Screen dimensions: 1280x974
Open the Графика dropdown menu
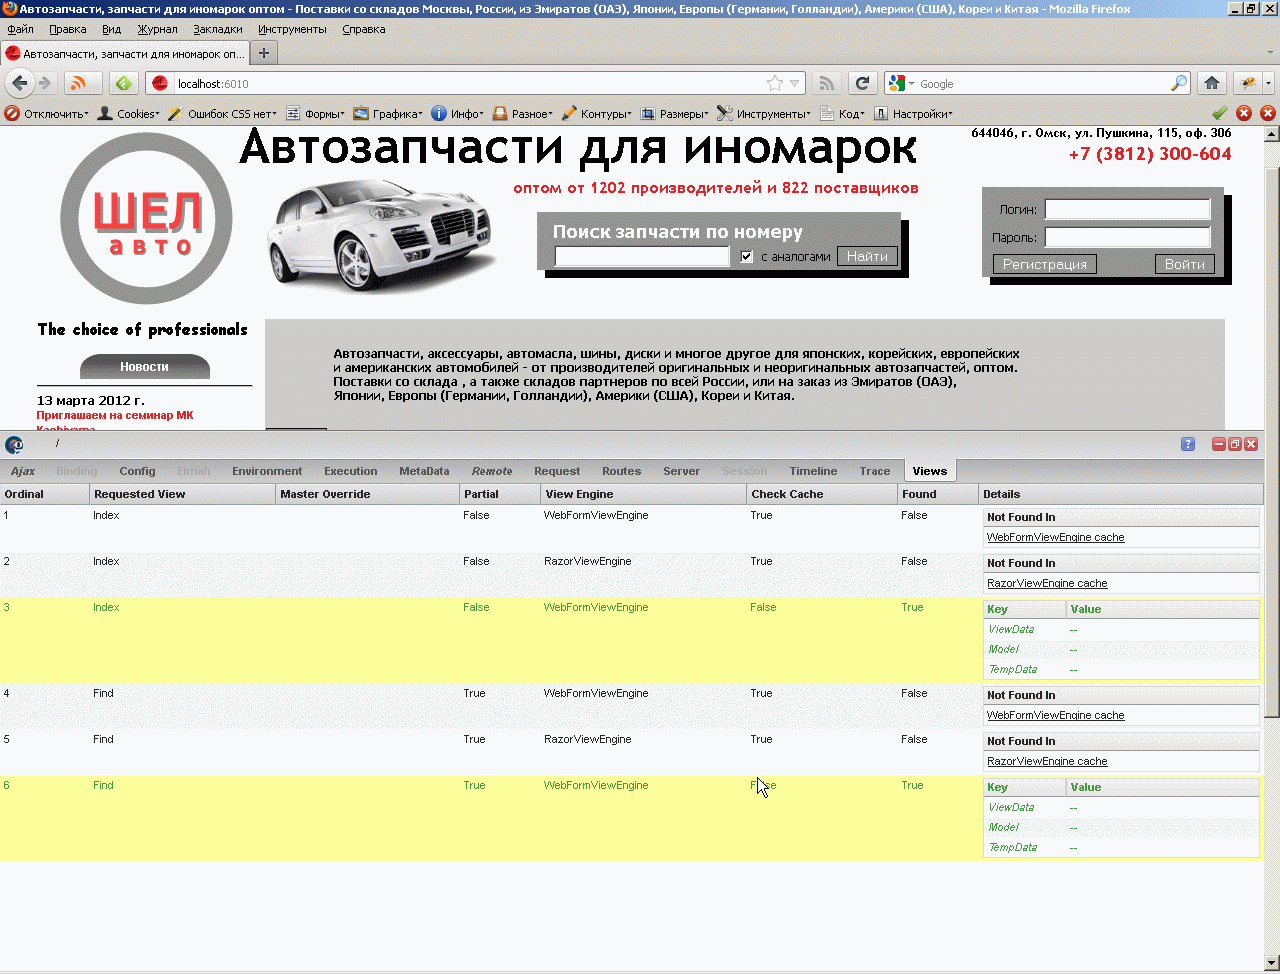pyautogui.click(x=388, y=114)
